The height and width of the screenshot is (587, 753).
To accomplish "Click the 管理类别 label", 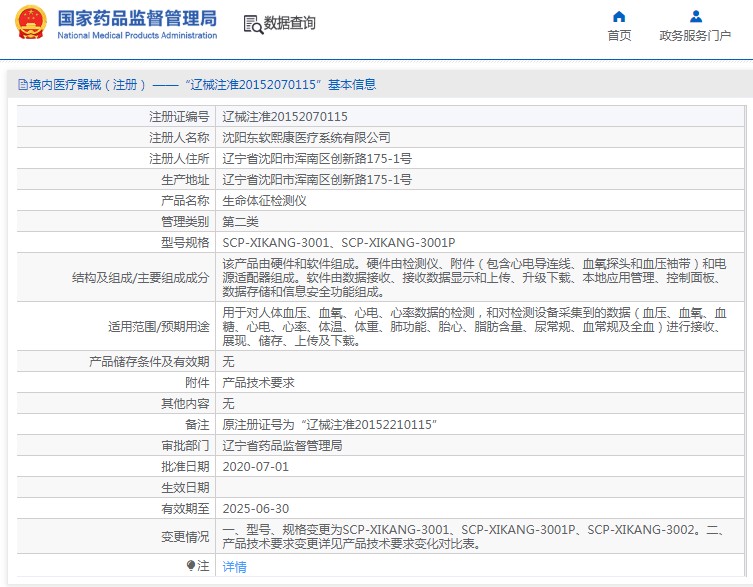I will (185, 222).
